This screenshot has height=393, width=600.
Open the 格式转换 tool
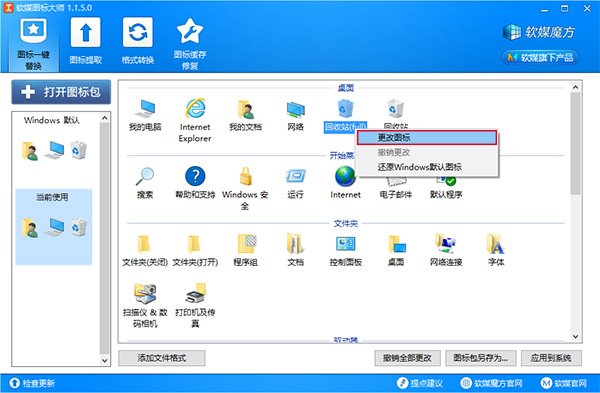click(138, 41)
